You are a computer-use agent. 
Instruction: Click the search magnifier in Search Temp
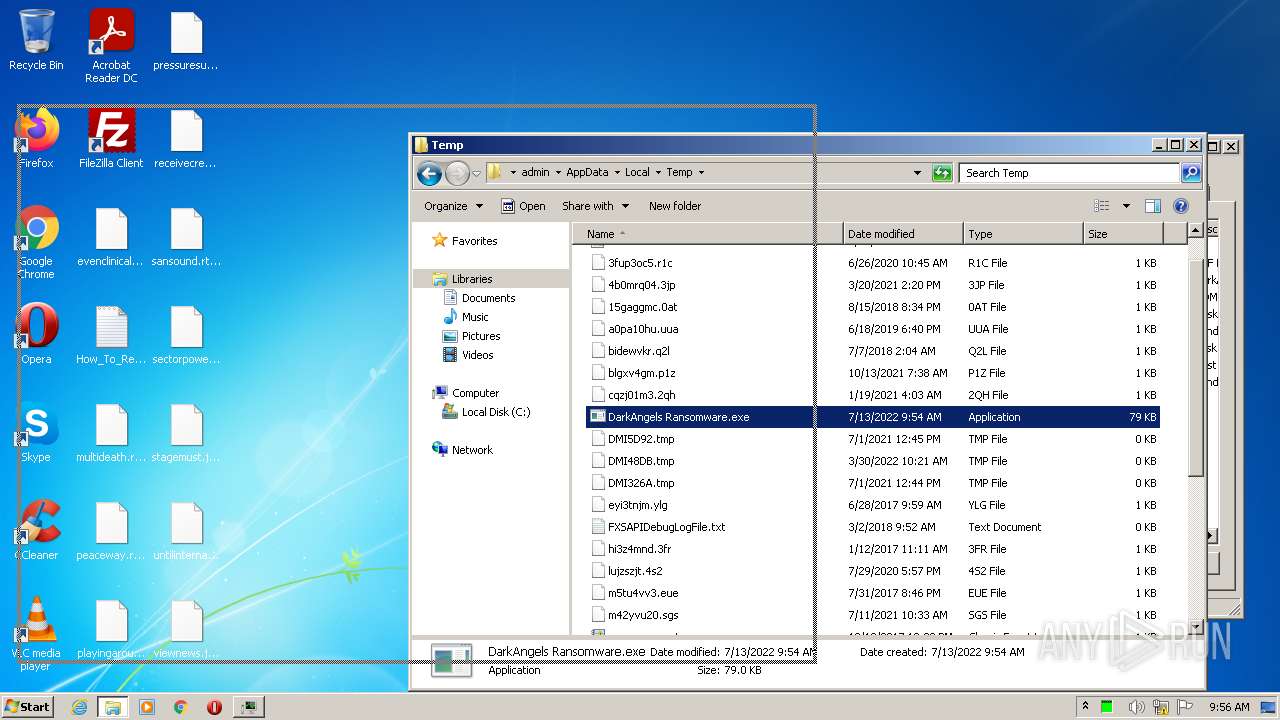1190,173
